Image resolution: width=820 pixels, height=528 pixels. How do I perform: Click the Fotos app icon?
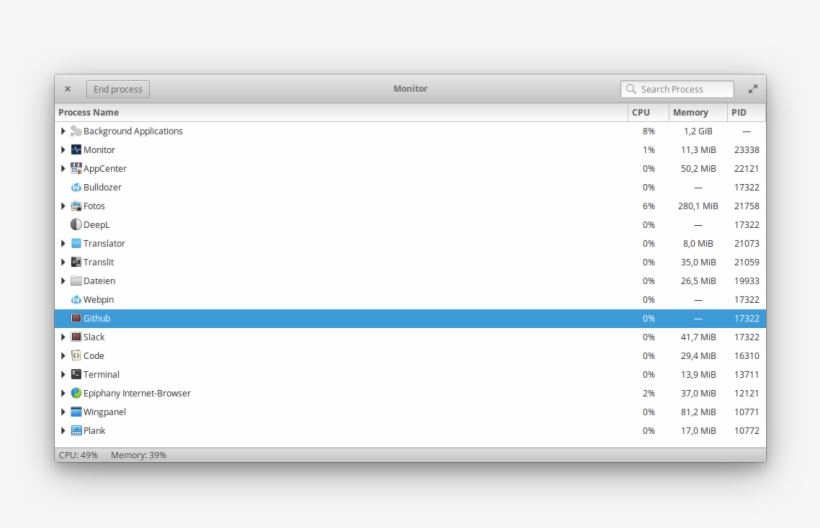(x=76, y=206)
